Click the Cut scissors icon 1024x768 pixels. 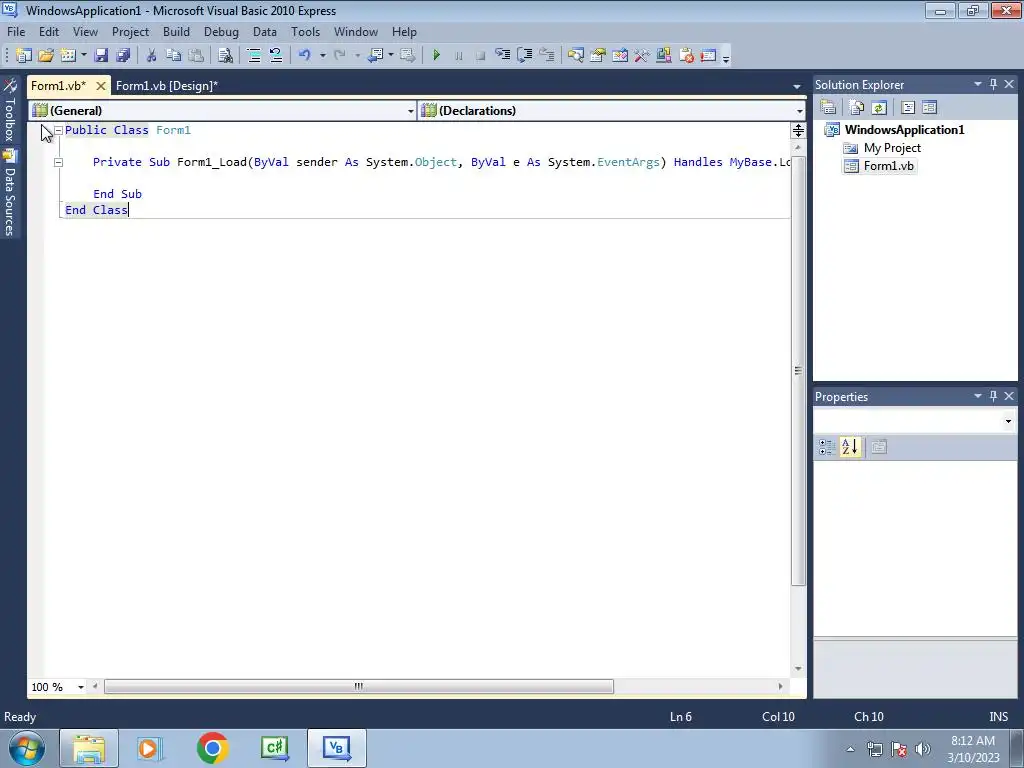pos(151,56)
